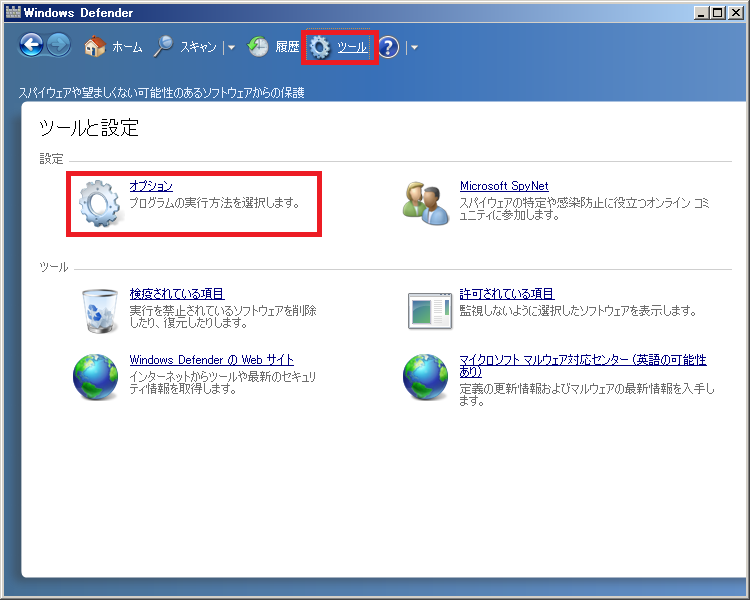750x600 pixels.
Task: Open the オプション link
Action: tap(151, 186)
